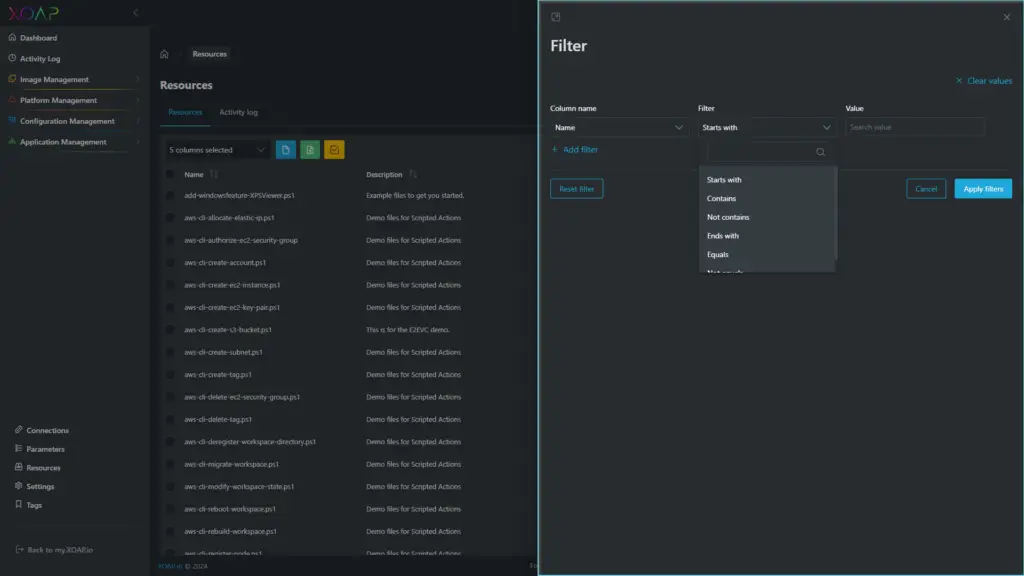1024x576 pixels.
Task: Click the XOAP logo
Action: 33,13
